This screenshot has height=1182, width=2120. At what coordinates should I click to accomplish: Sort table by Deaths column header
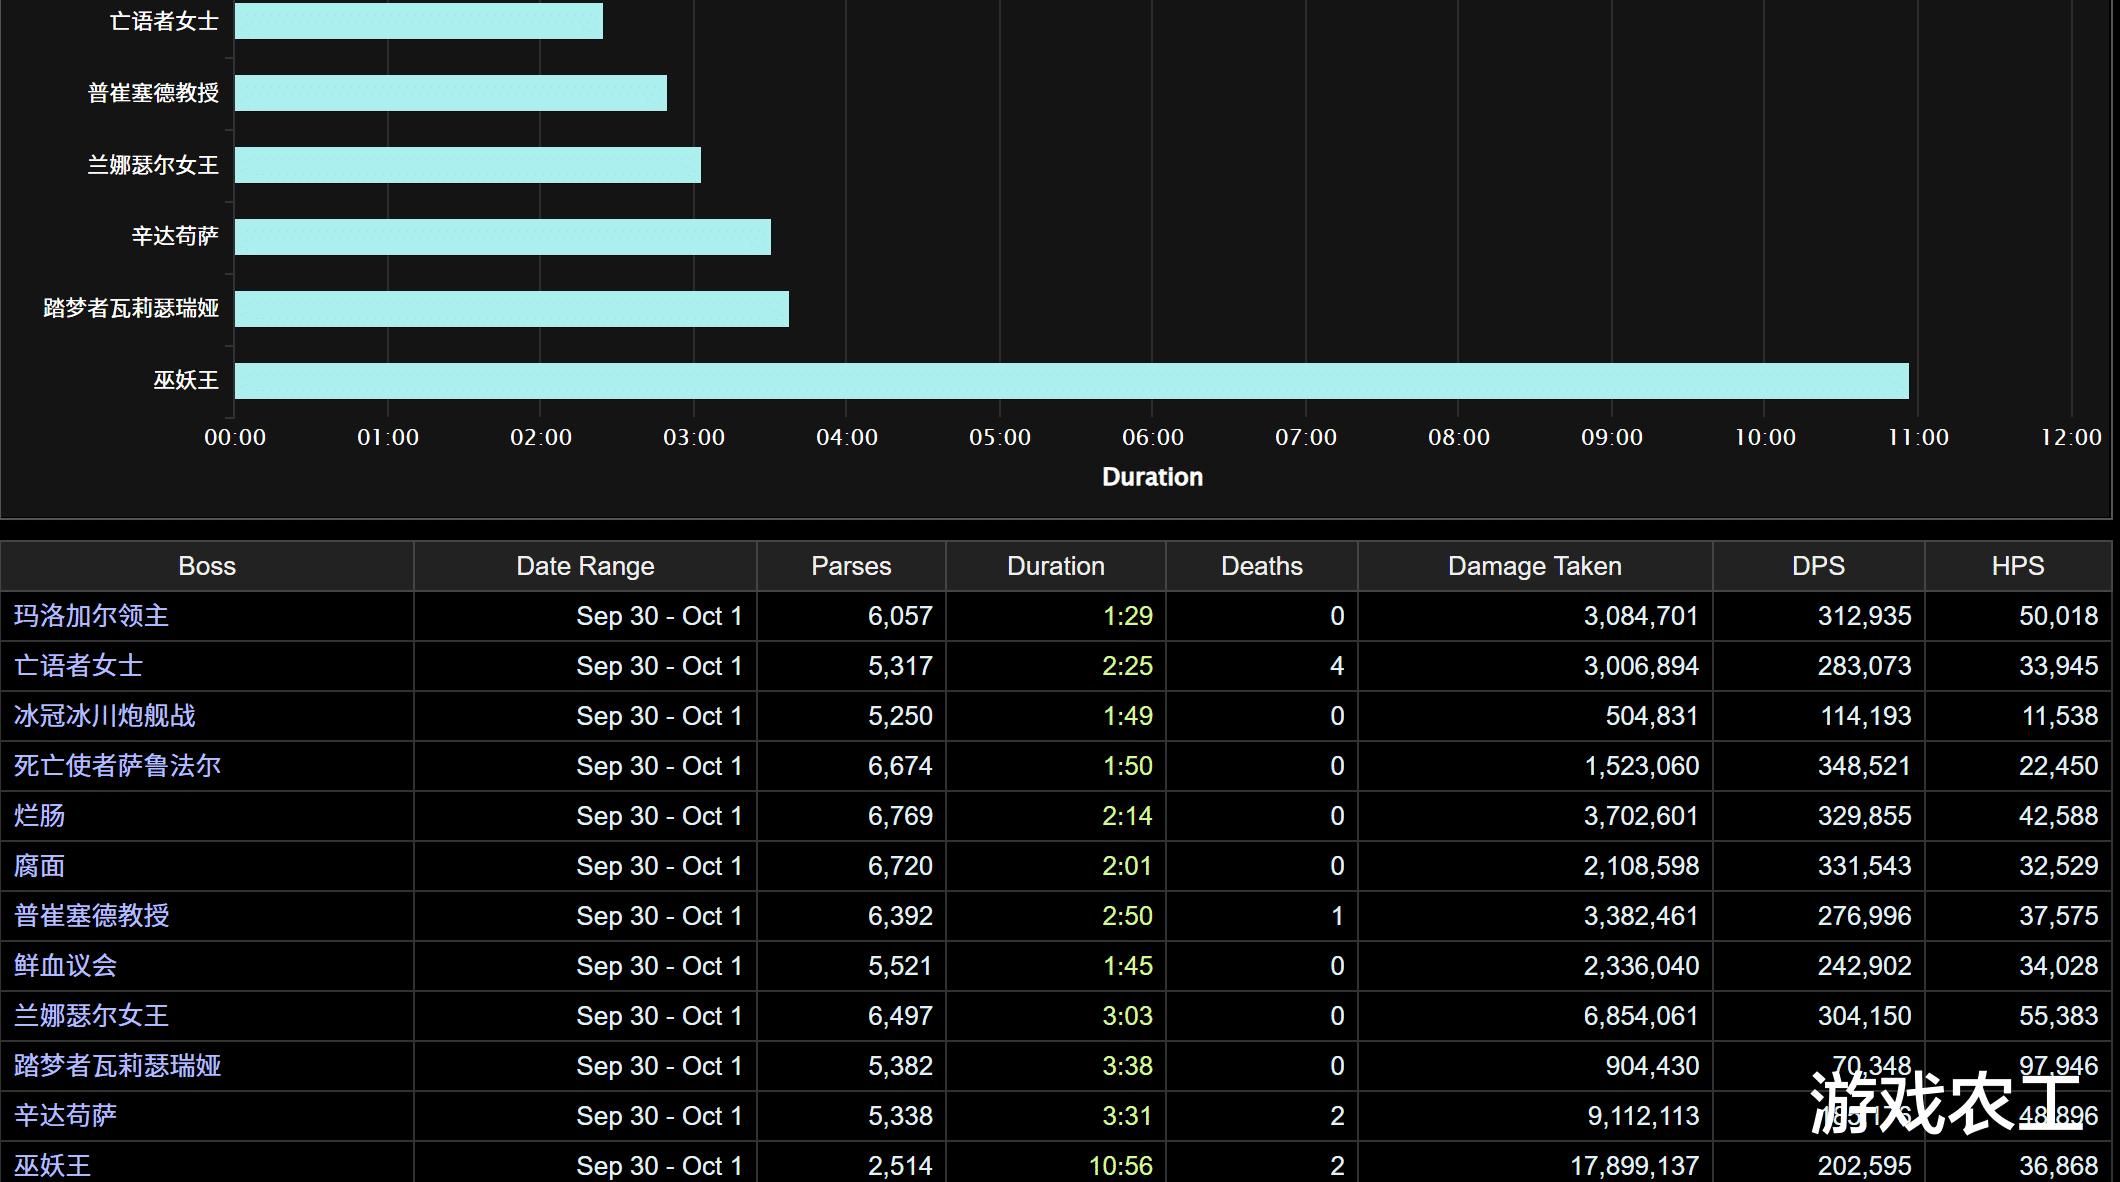[x=1261, y=566]
